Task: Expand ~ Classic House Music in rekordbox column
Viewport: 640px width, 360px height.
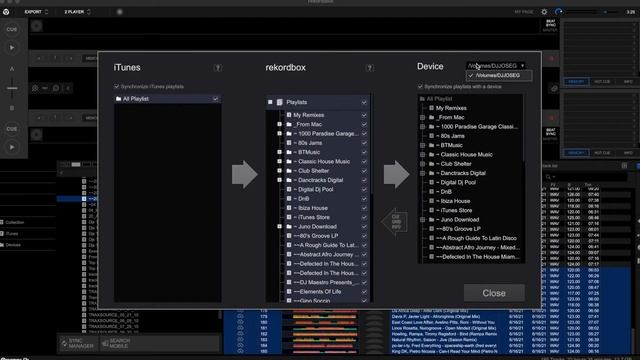Action: click(280, 161)
